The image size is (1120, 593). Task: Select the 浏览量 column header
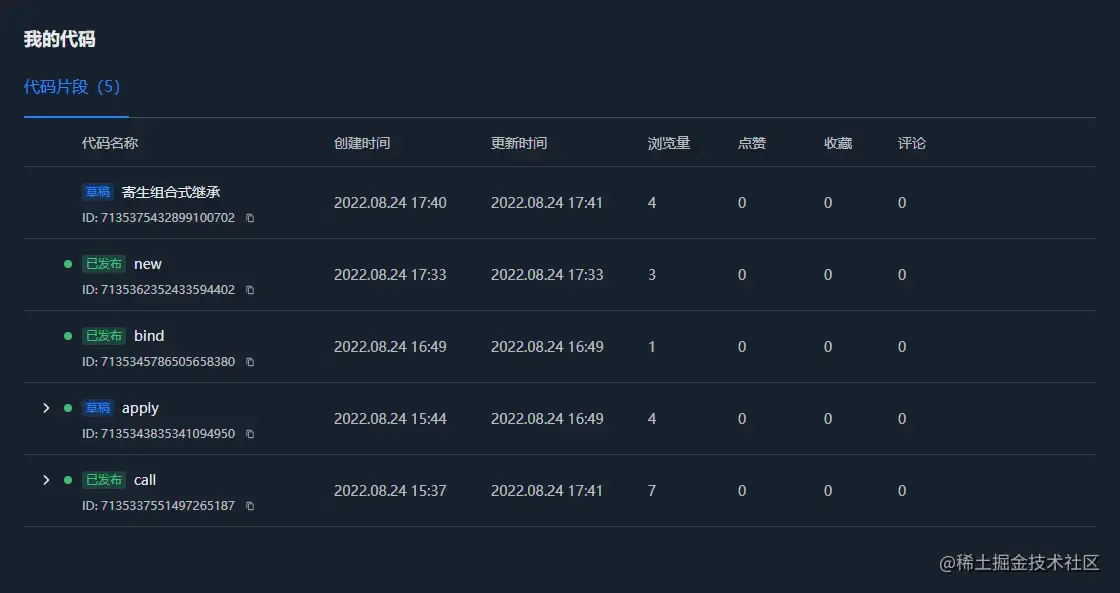pos(667,142)
